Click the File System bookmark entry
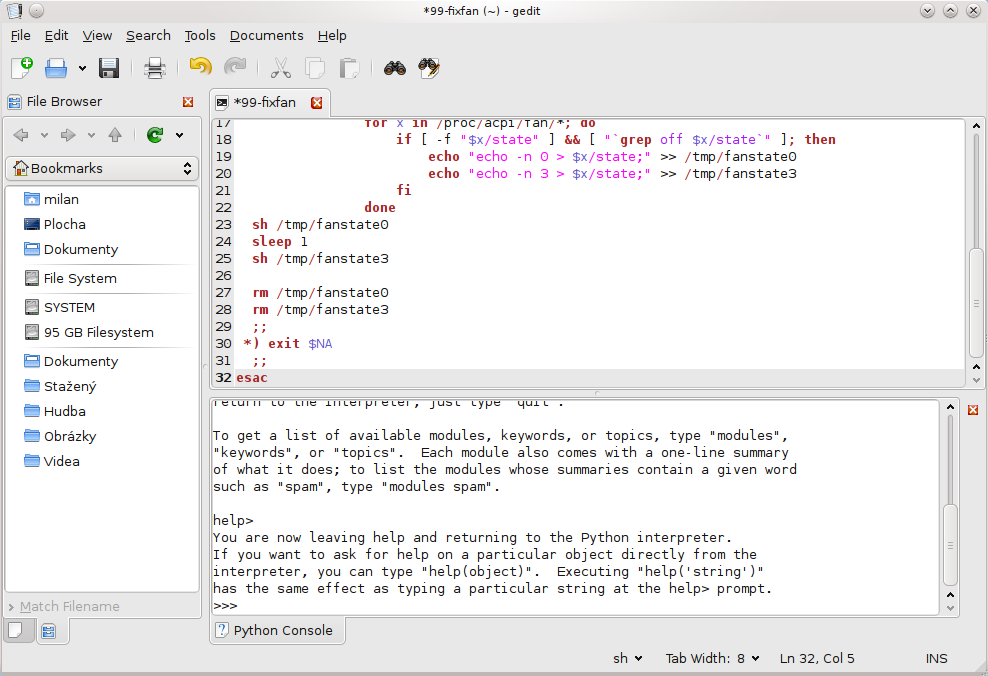The width and height of the screenshot is (988, 676). (x=79, y=278)
